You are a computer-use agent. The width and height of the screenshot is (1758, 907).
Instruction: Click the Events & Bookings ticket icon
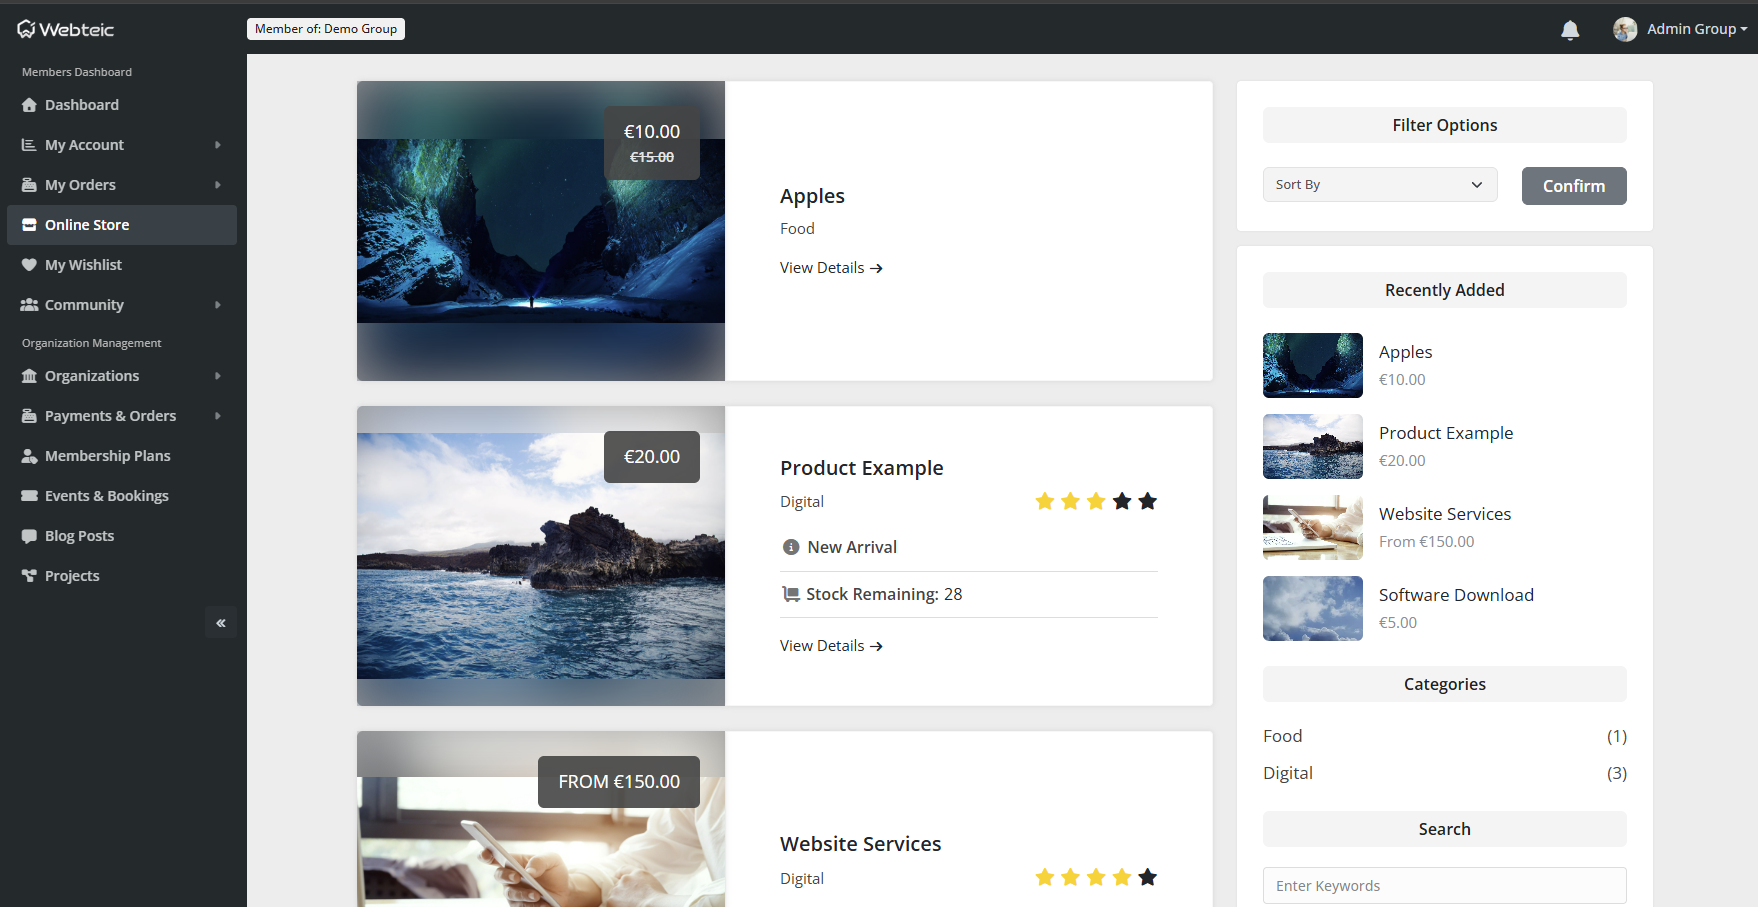29,496
